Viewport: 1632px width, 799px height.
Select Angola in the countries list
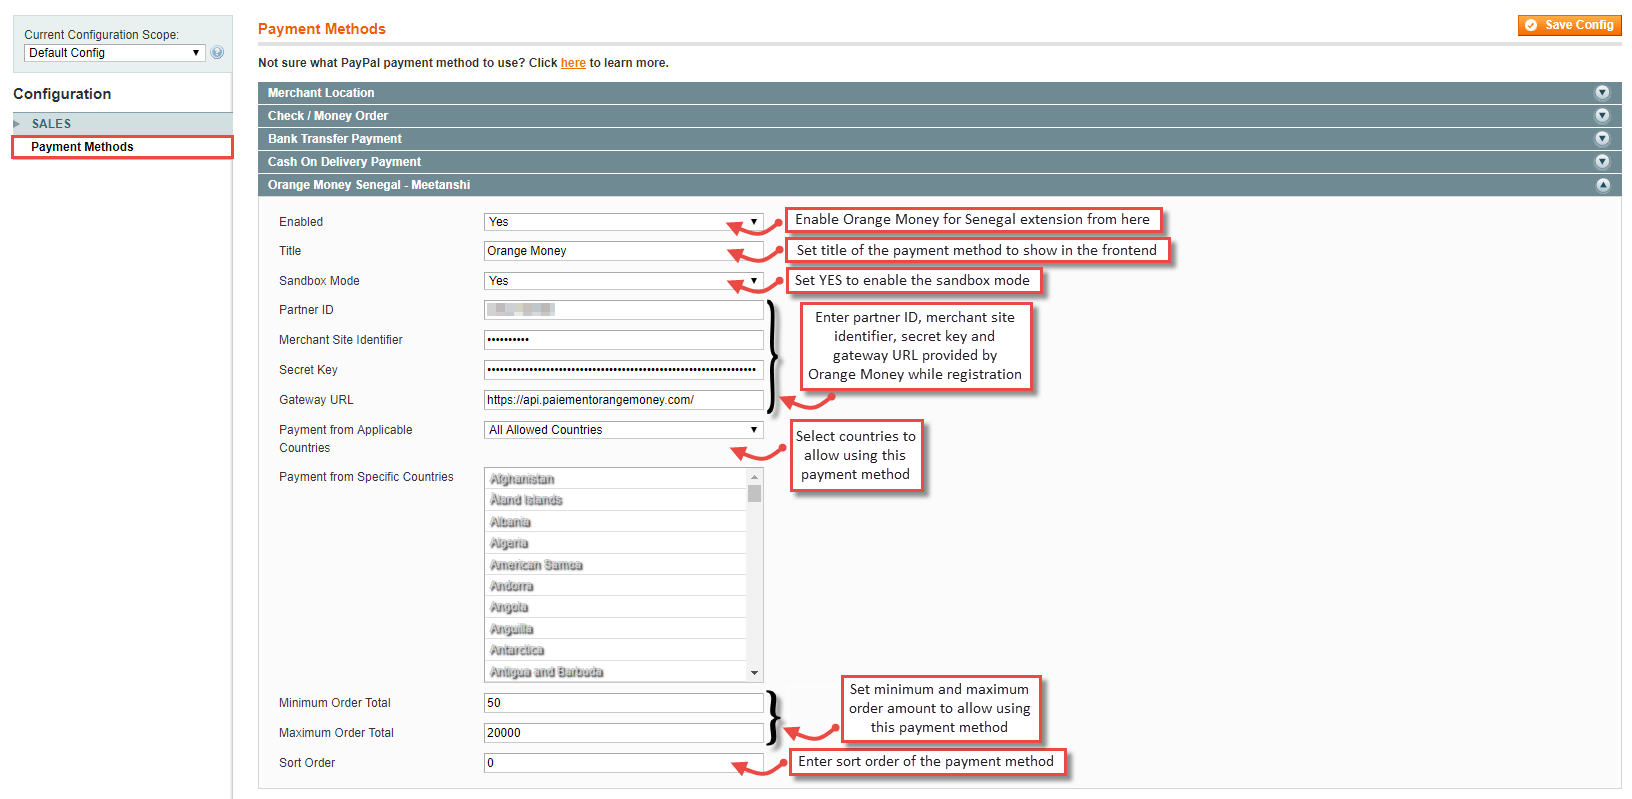tap(615, 607)
